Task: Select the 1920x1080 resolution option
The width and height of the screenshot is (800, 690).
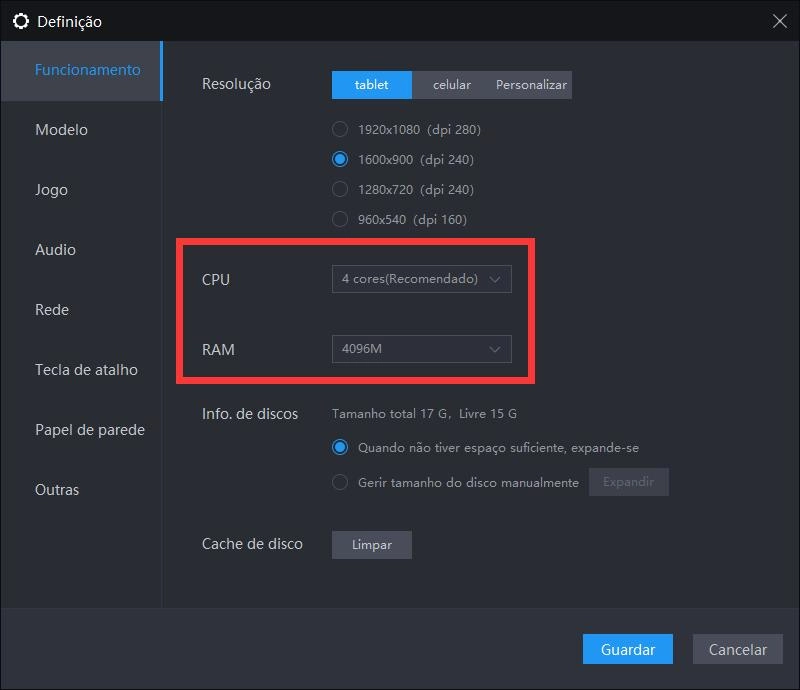Action: (338, 129)
